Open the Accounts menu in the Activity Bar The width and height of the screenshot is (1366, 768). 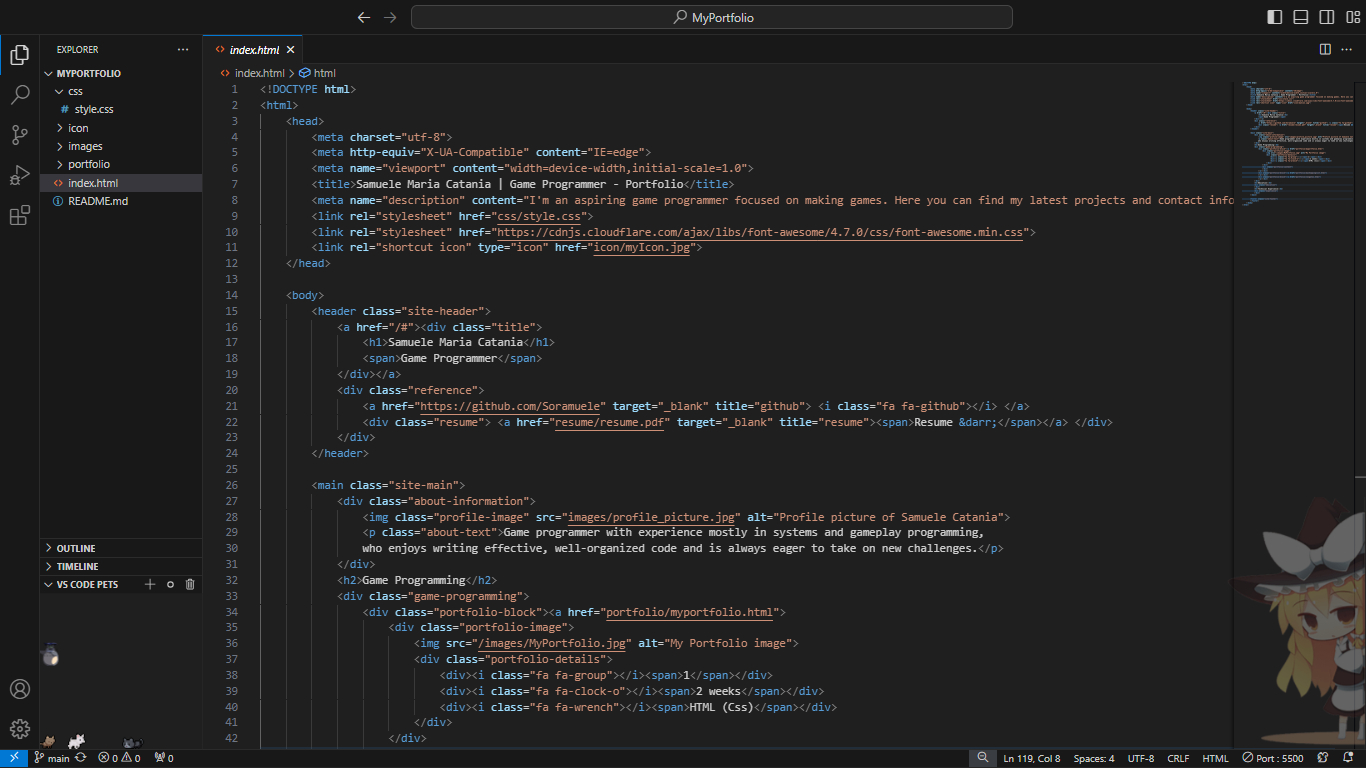[19, 689]
